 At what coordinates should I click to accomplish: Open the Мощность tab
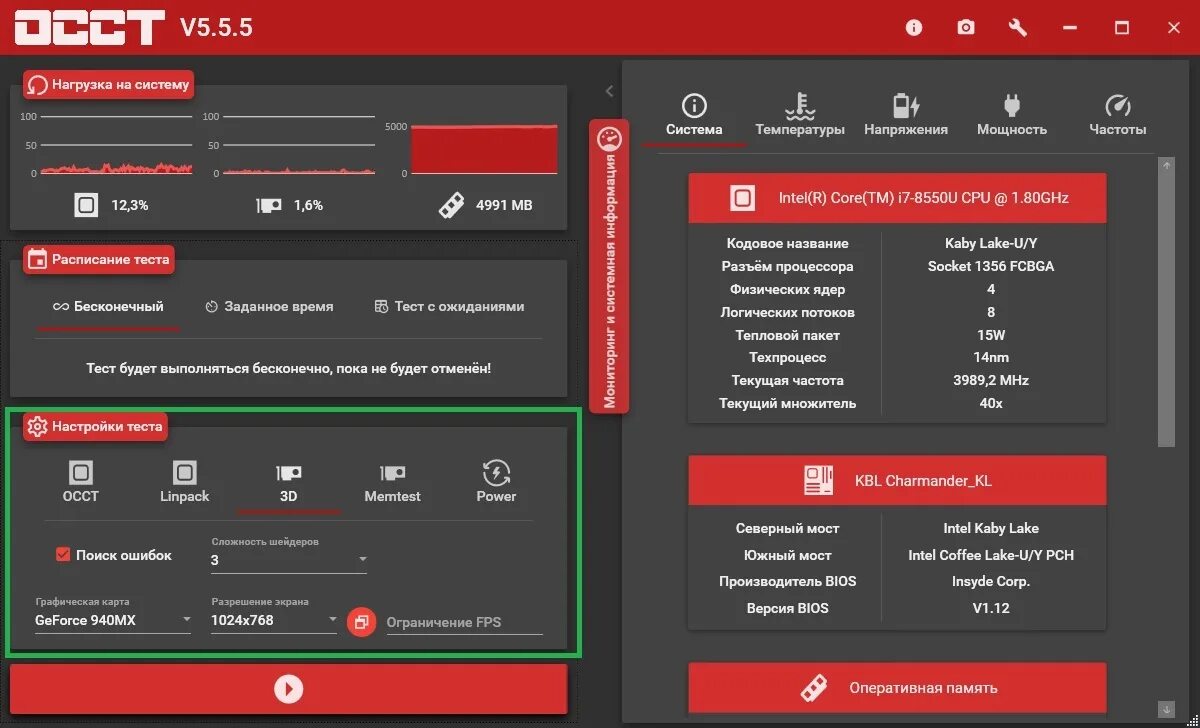coord(1012,116)
